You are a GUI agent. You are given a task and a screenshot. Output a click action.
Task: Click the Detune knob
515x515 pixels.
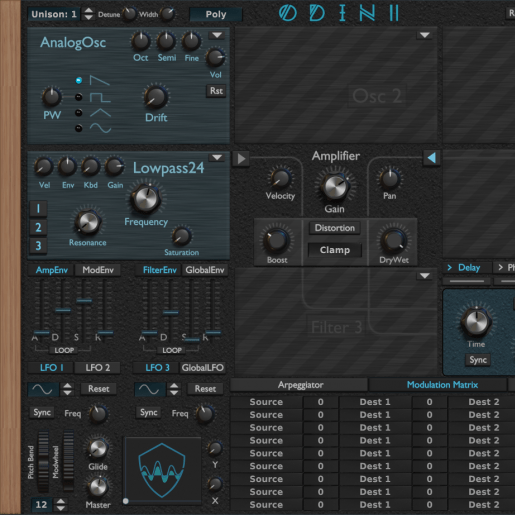coord(129,14)
